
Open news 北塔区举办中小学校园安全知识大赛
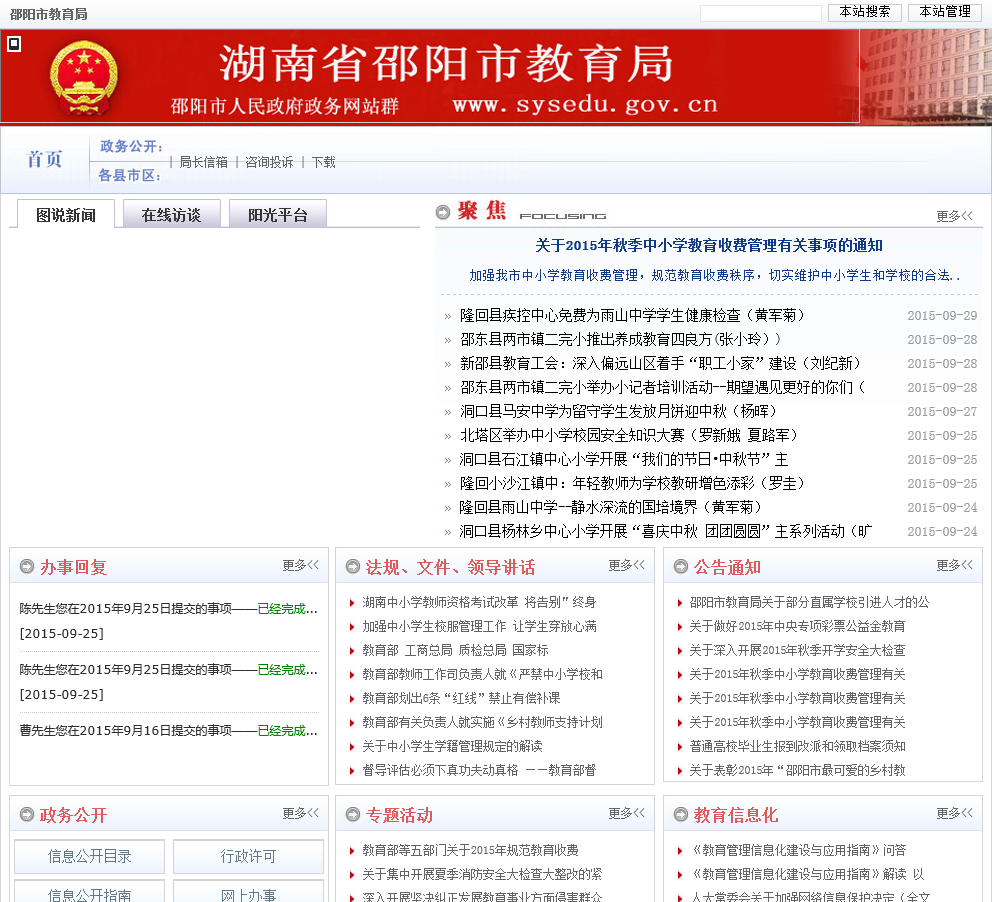tap(629, 435)
